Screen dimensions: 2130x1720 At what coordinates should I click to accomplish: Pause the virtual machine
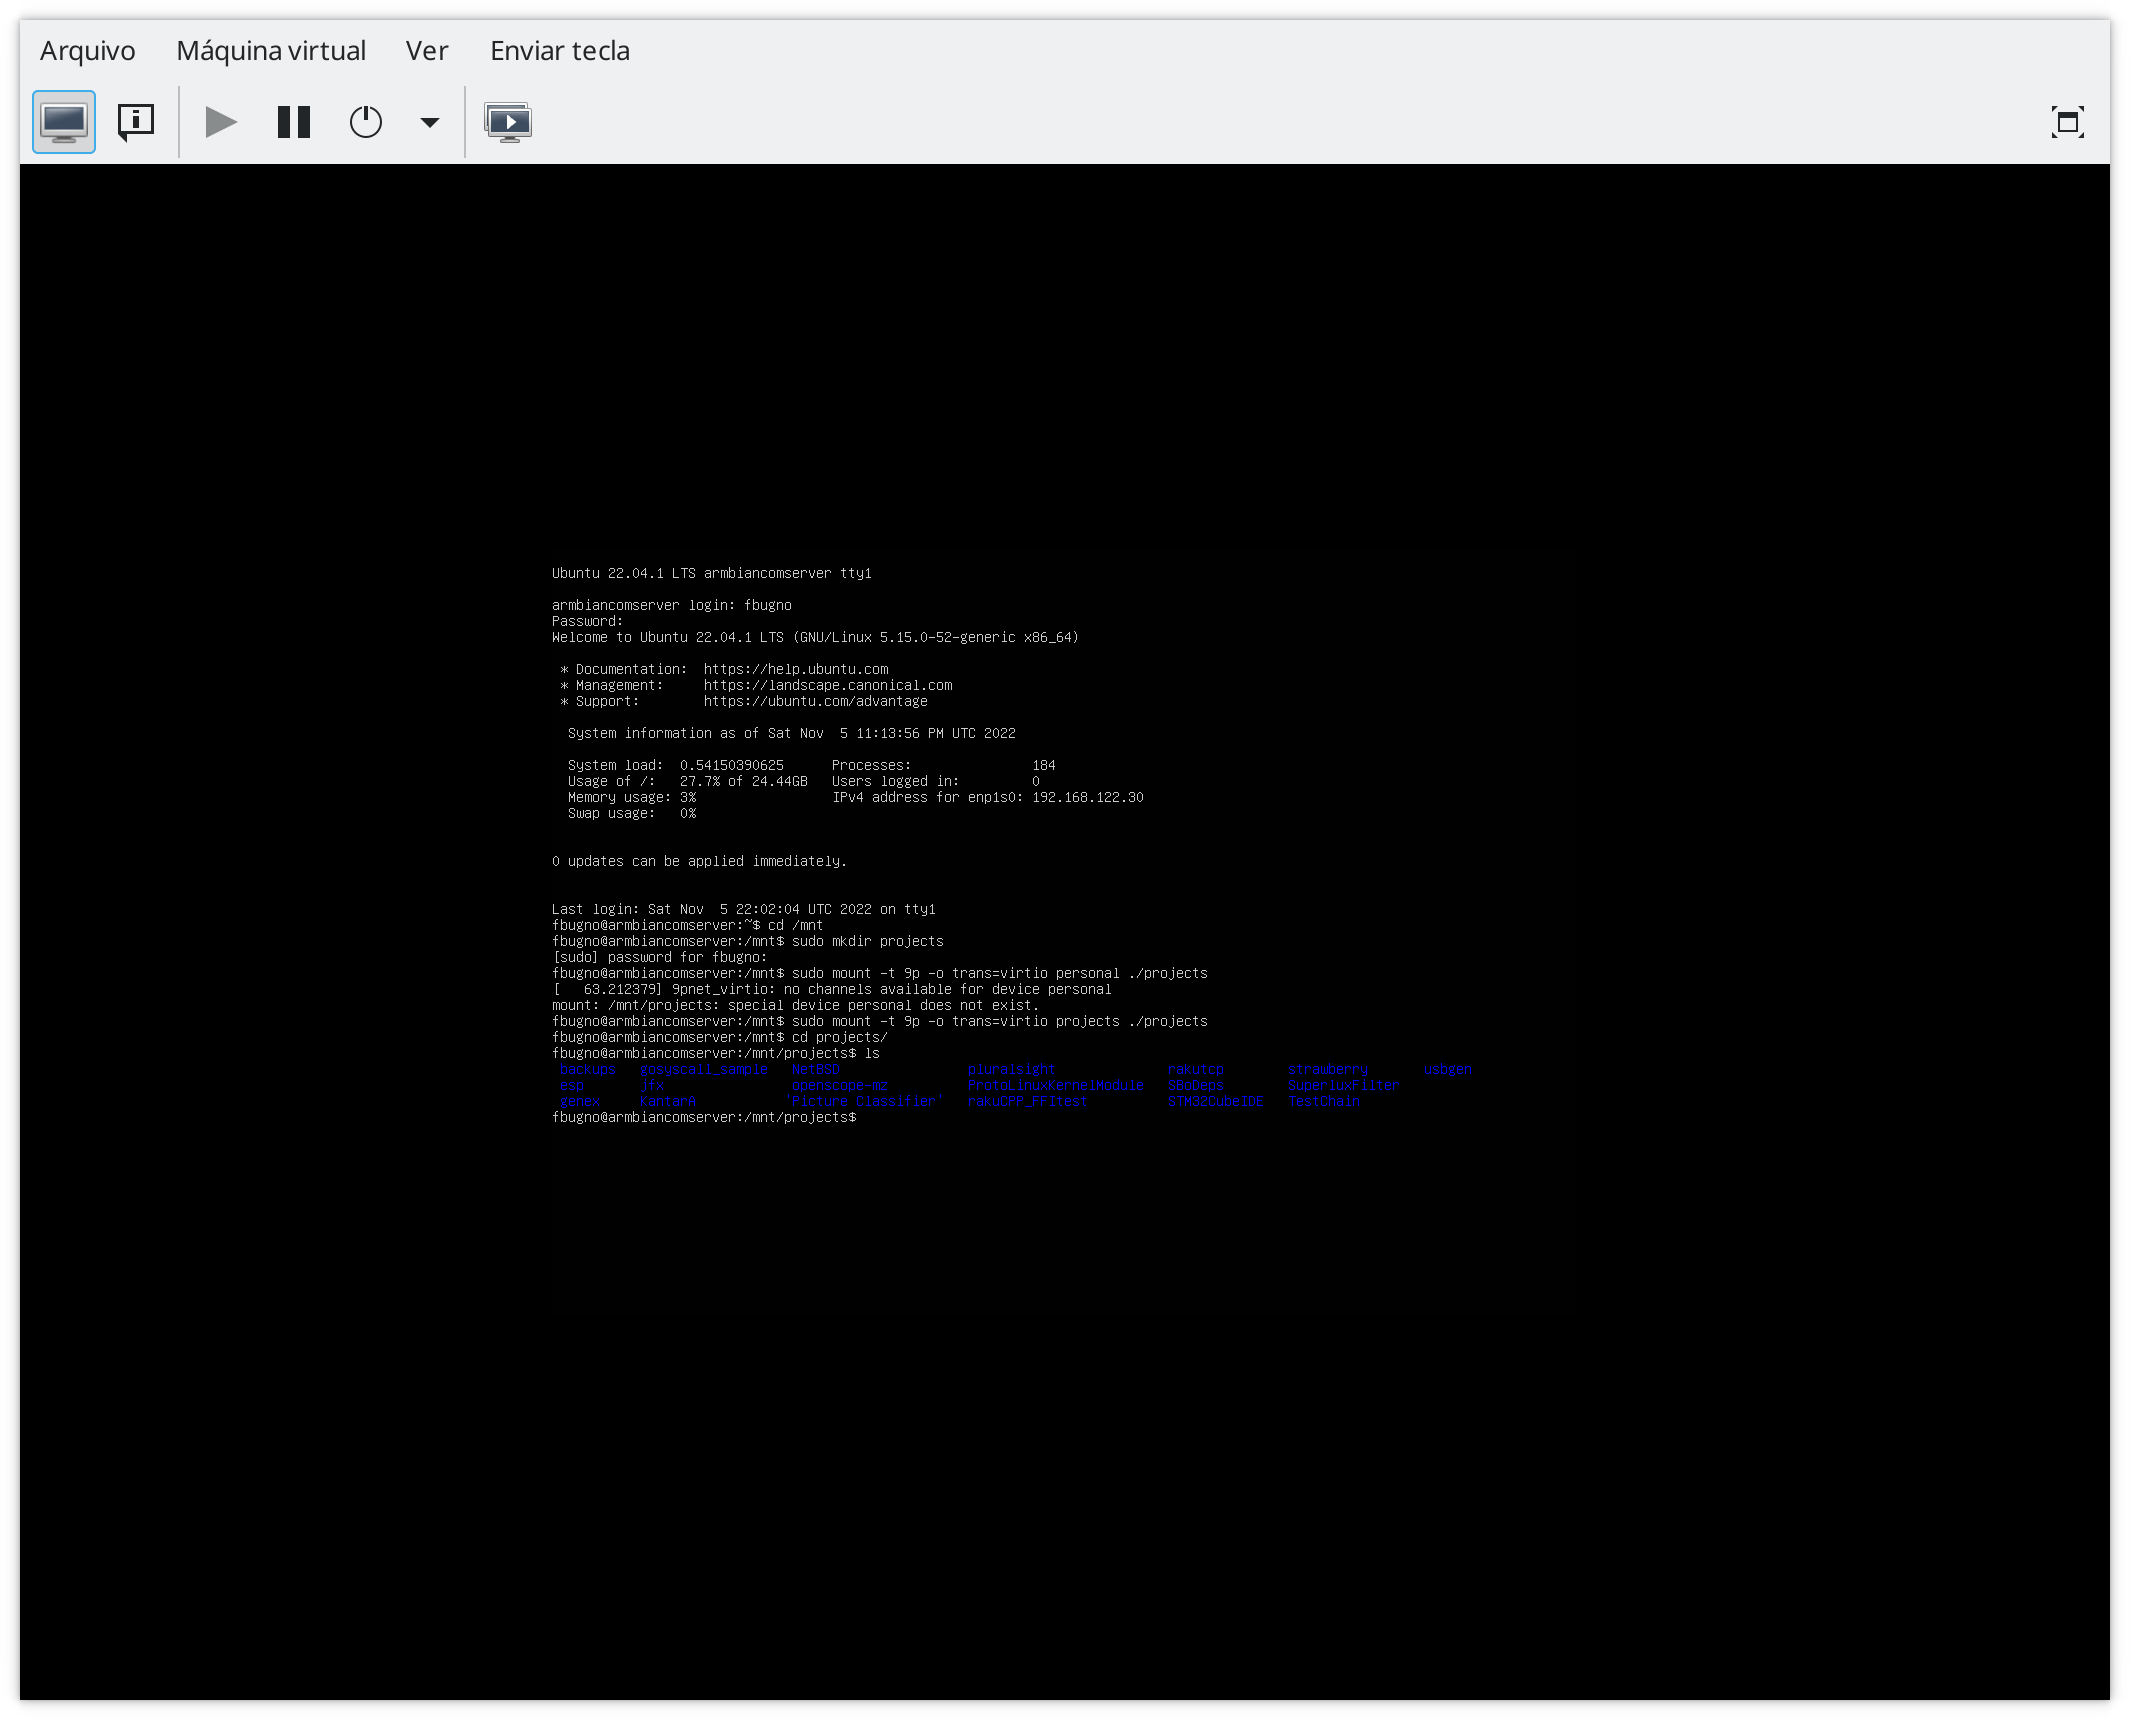click(293, 122)
